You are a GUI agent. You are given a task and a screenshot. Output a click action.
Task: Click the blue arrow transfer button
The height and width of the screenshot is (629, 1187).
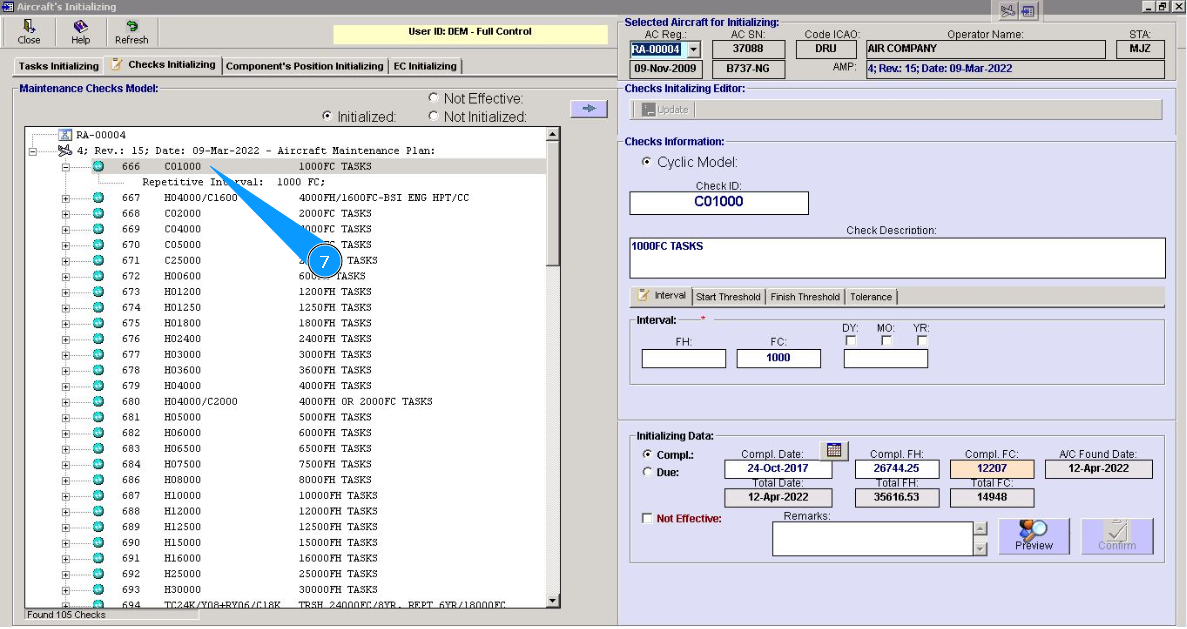[589, 109]
